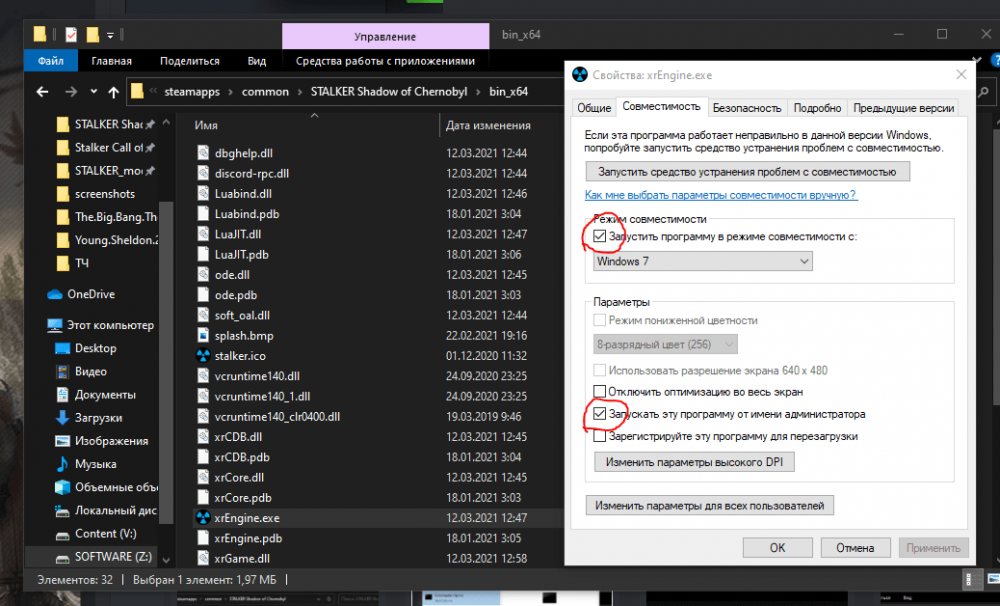Expand the Этот компьютер tree node
Viewport: 1000px width, 606px height.
tap(37, 325)
